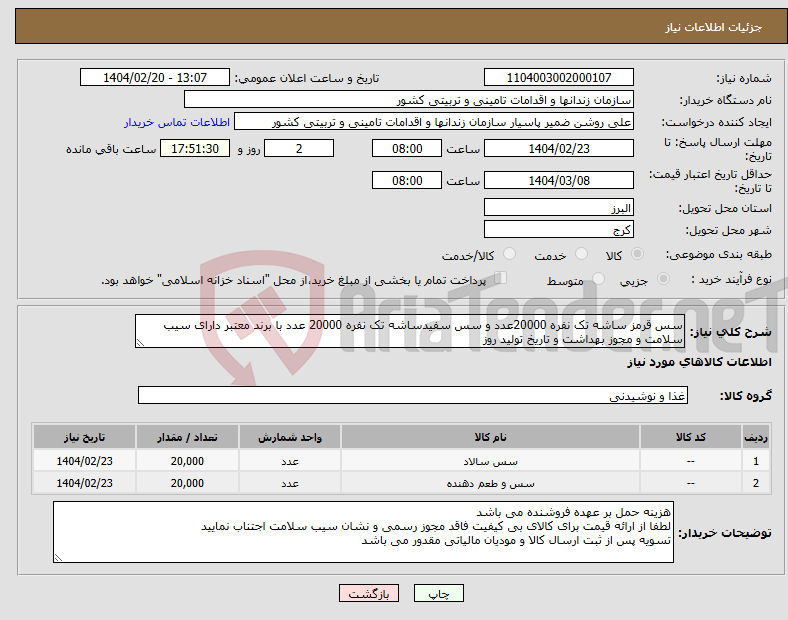Image resolution: width=788 pixels, height=620 pixels.
Task: Click the شماره نیاز label
Action: tap(744, 78)
